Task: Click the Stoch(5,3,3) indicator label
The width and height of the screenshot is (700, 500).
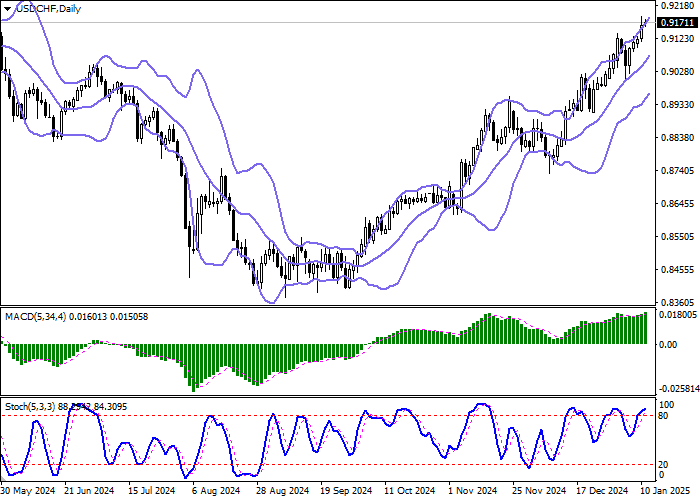Action: (32, 406)
